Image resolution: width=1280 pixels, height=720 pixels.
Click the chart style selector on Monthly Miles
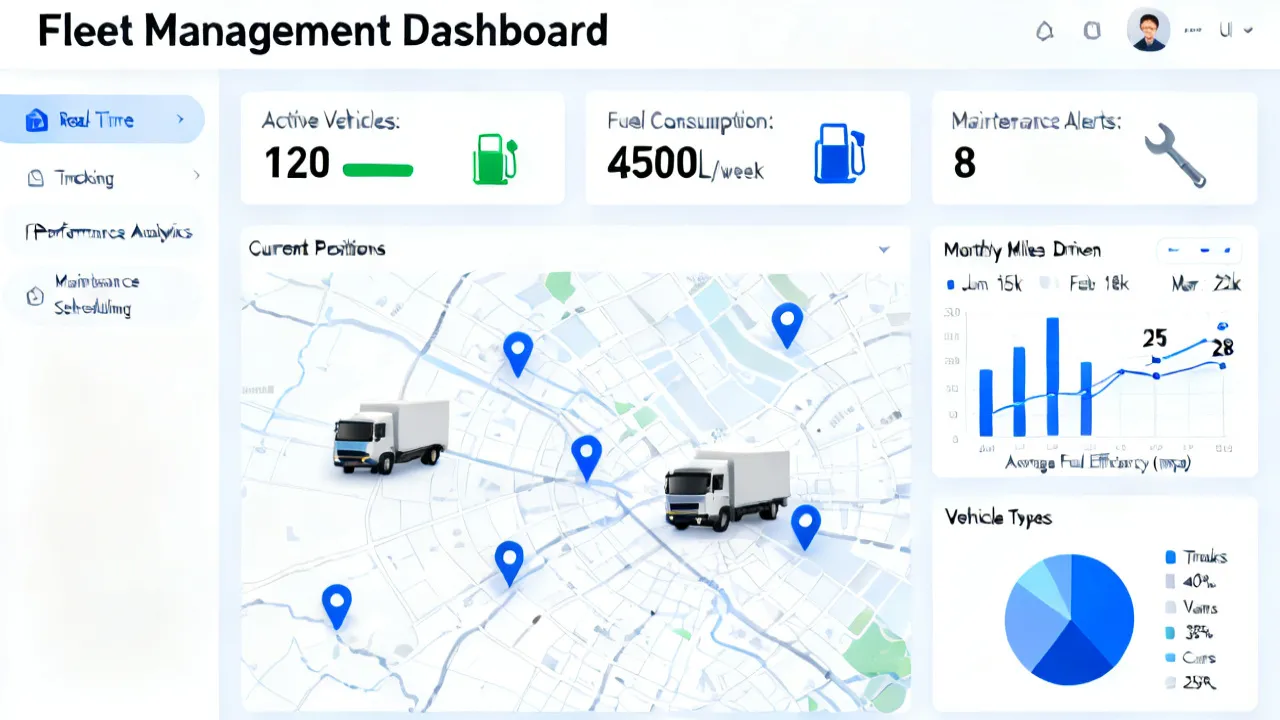tap(1198, 250)
